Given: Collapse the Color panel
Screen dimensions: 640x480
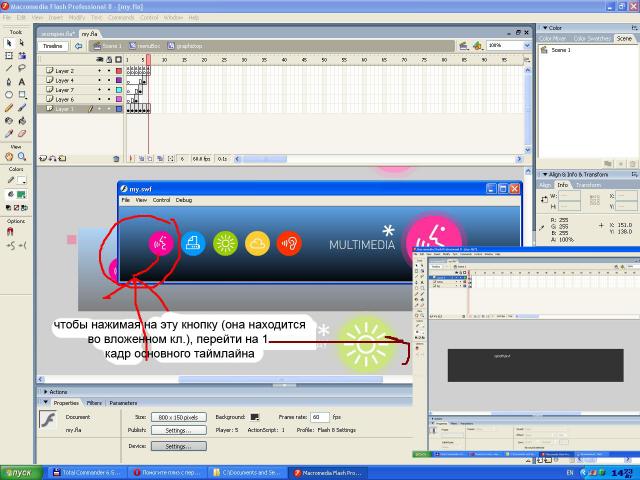Looking at the screenshot, I should tap(545, 28).
